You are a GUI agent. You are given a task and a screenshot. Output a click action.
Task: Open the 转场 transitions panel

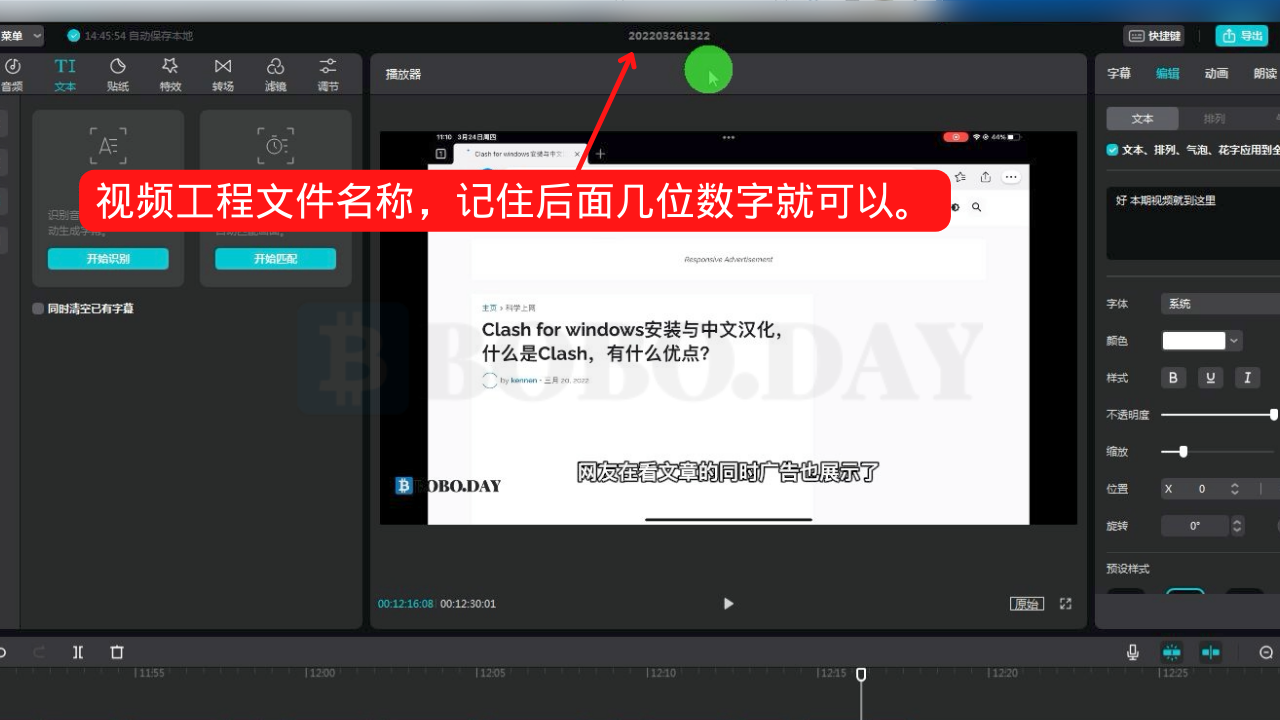(223, 74)
